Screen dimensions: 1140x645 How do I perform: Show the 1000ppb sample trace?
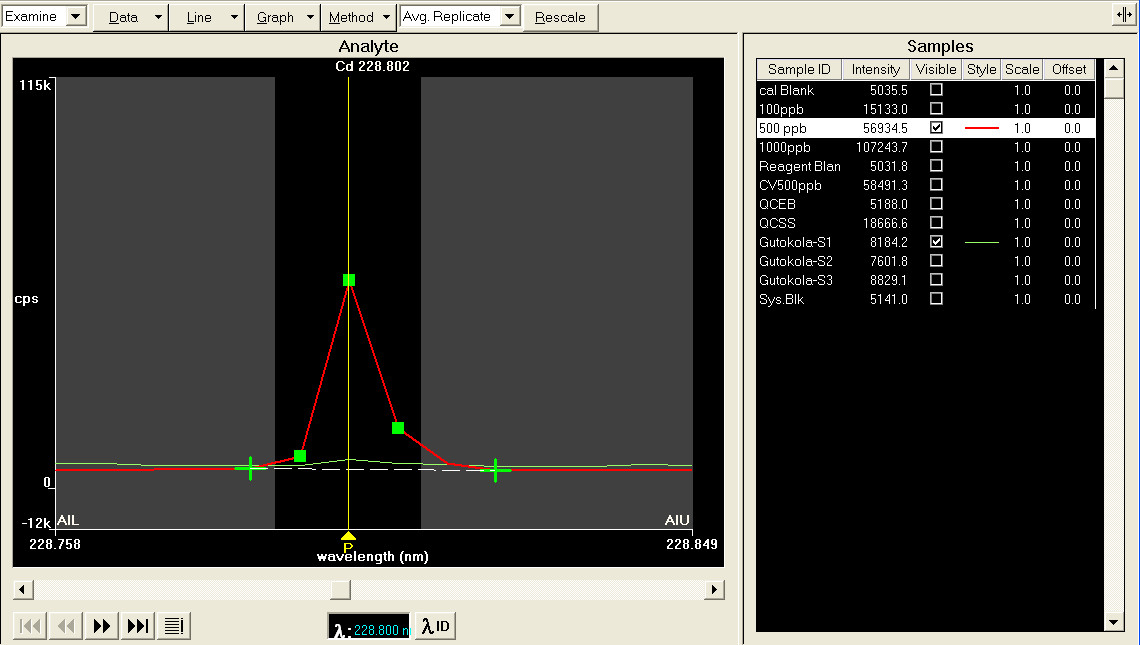tap(936, 147)
